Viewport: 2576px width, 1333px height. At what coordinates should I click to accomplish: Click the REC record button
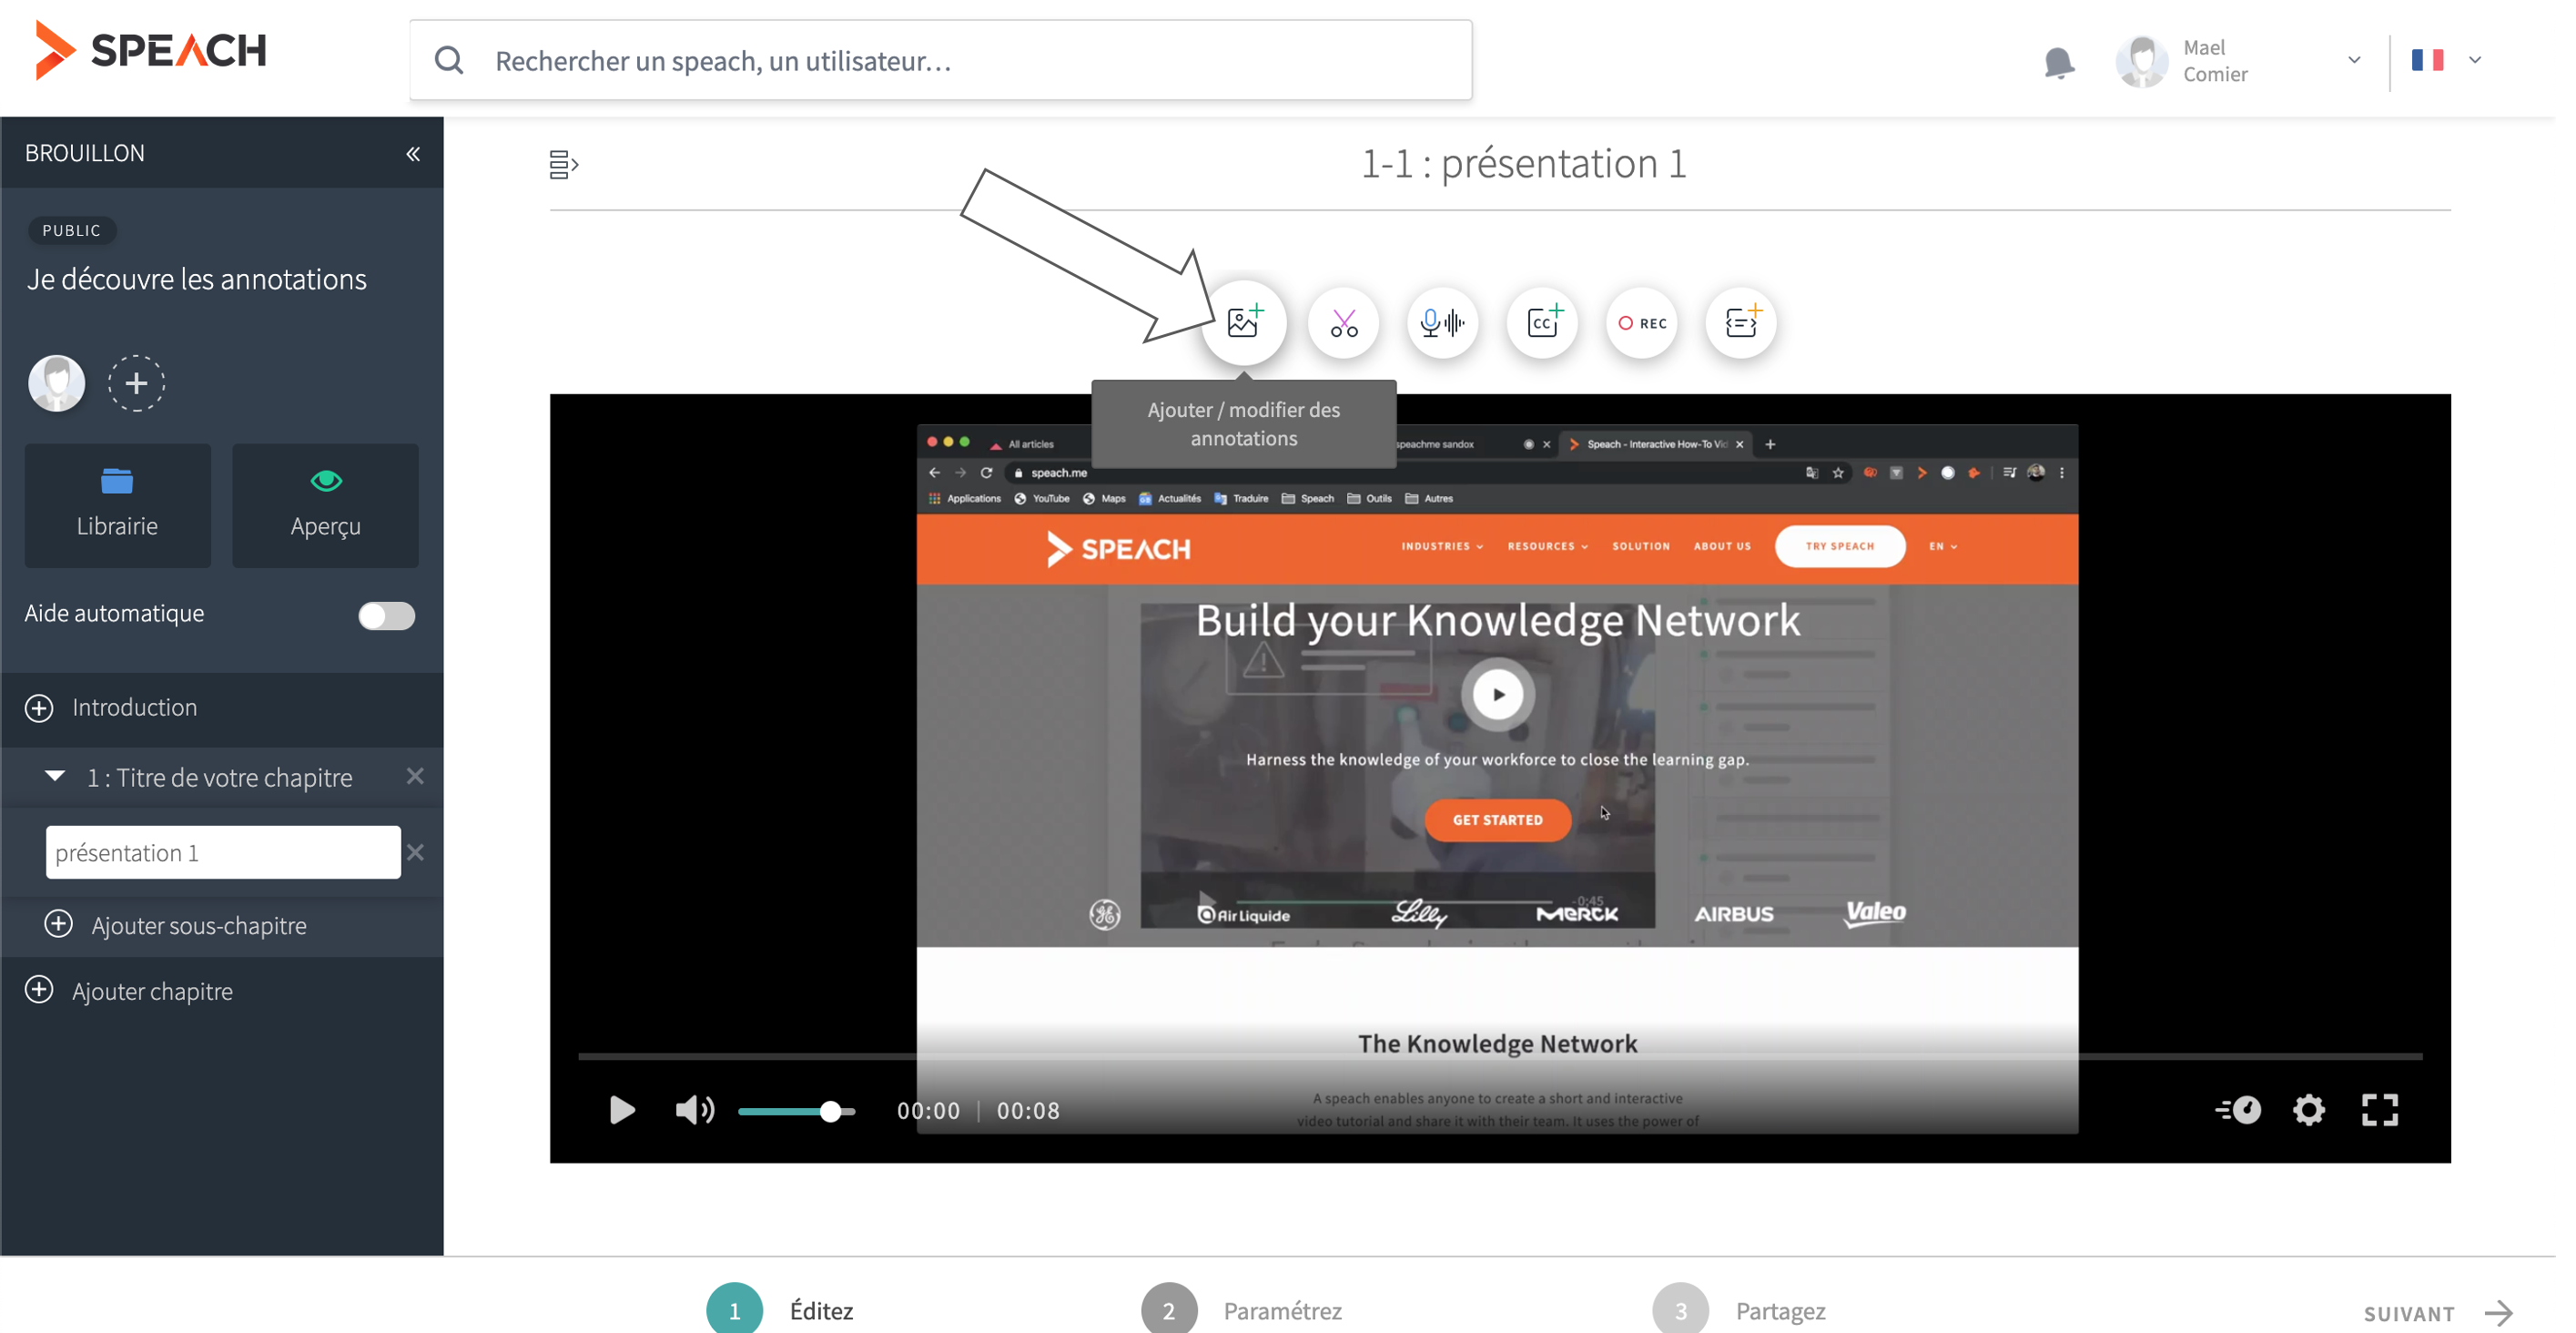pyautogui.click(x=1641, y=323)
